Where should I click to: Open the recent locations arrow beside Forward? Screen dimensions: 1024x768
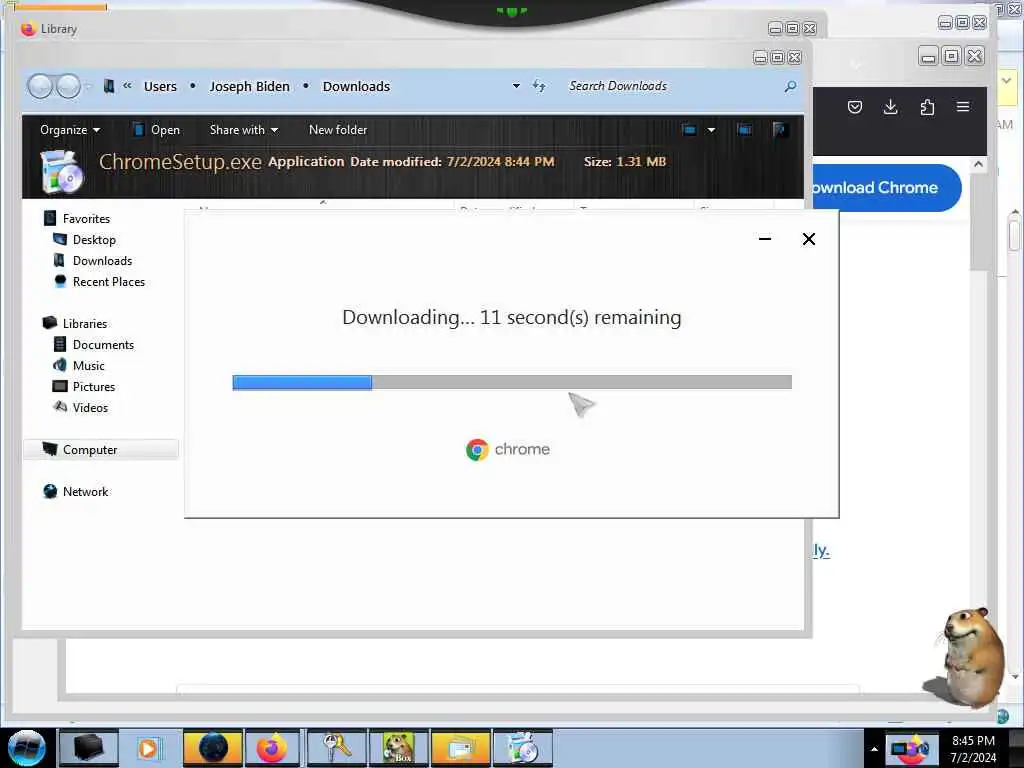click(89, 86)
